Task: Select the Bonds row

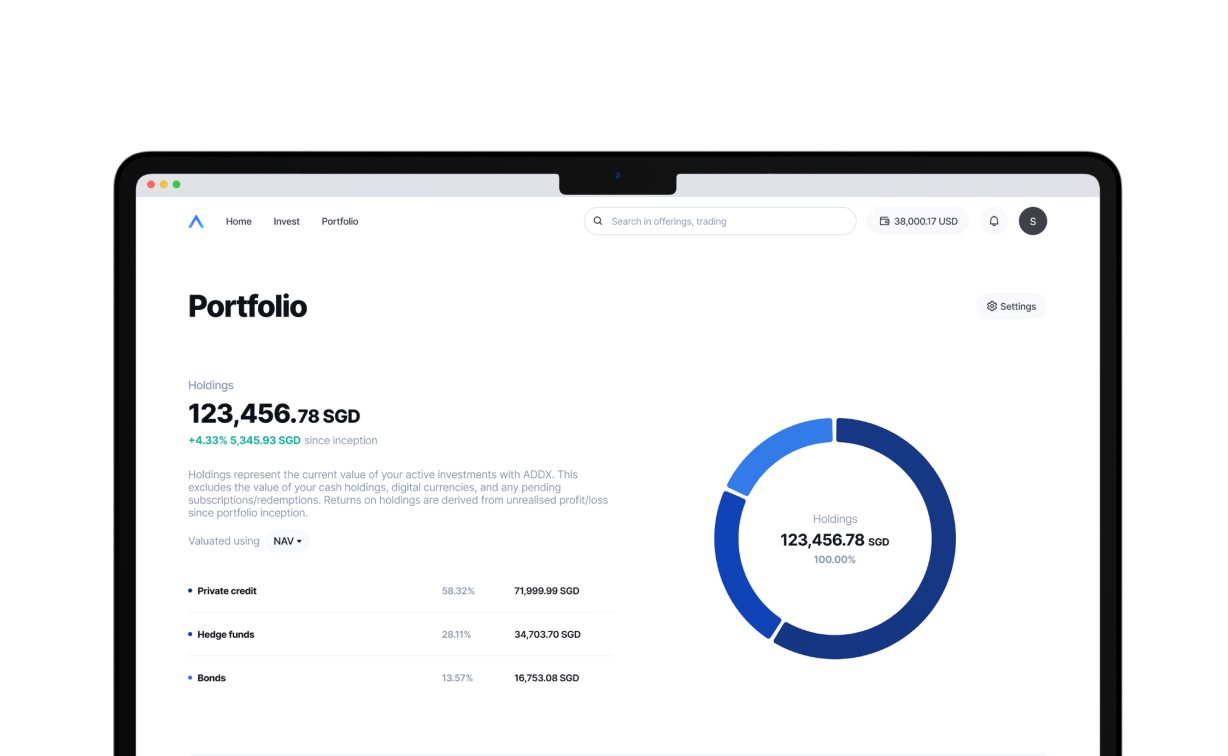Action: coord(400,678)
